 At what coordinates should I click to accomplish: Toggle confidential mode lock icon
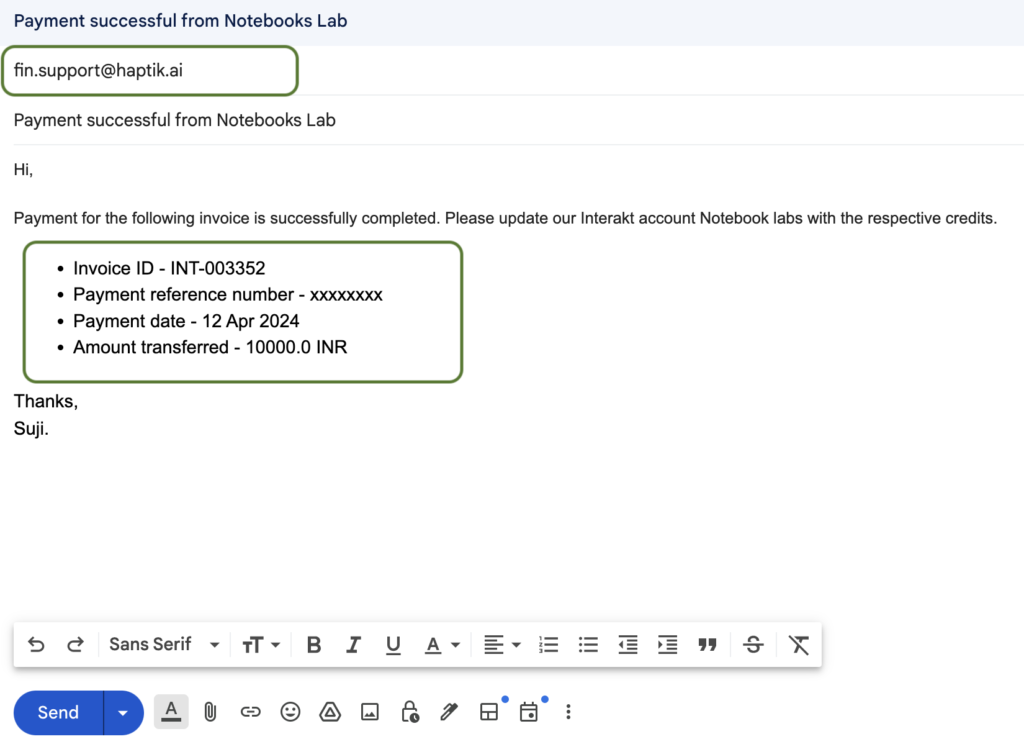point(410,712)
